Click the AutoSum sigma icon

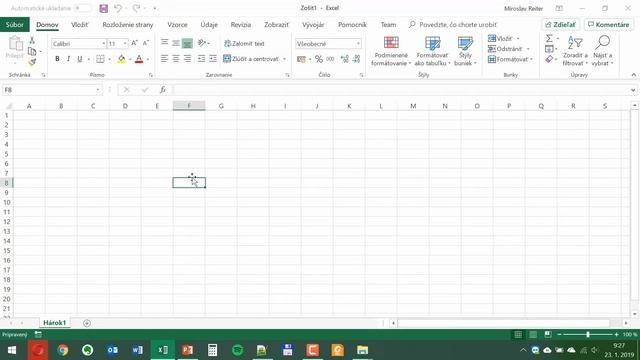[x=549, y=38]
